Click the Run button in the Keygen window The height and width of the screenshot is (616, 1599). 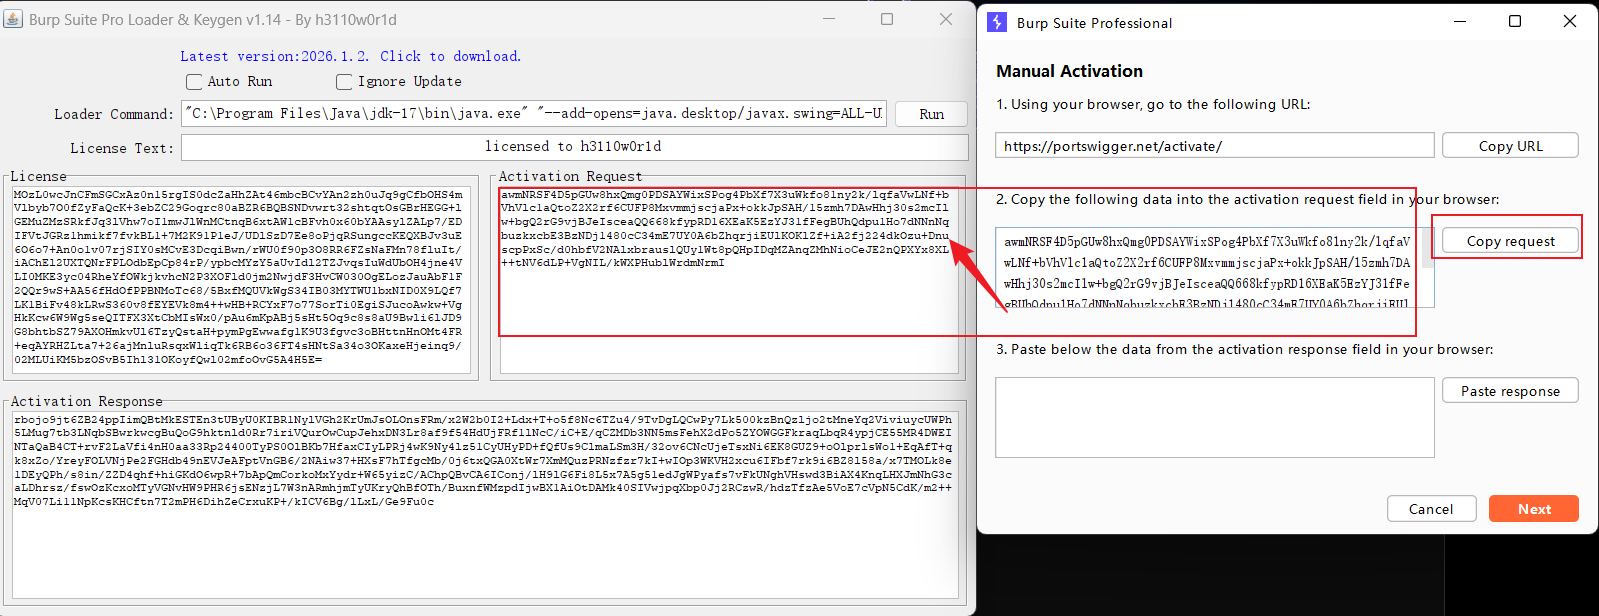point(931,114)
